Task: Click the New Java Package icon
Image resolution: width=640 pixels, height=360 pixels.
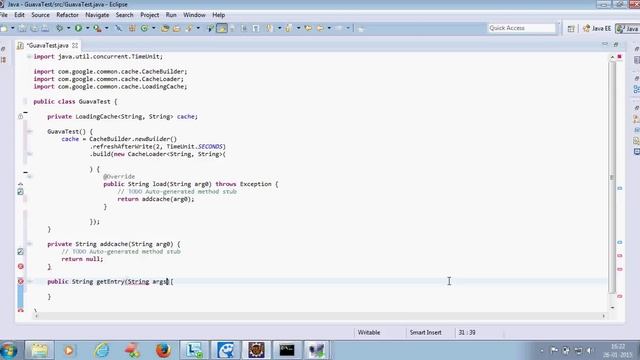Action: tap(132, 28)
